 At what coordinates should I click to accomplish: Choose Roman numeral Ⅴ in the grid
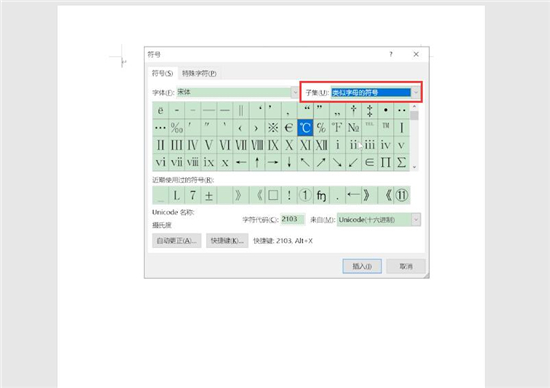tap(208, 145)
